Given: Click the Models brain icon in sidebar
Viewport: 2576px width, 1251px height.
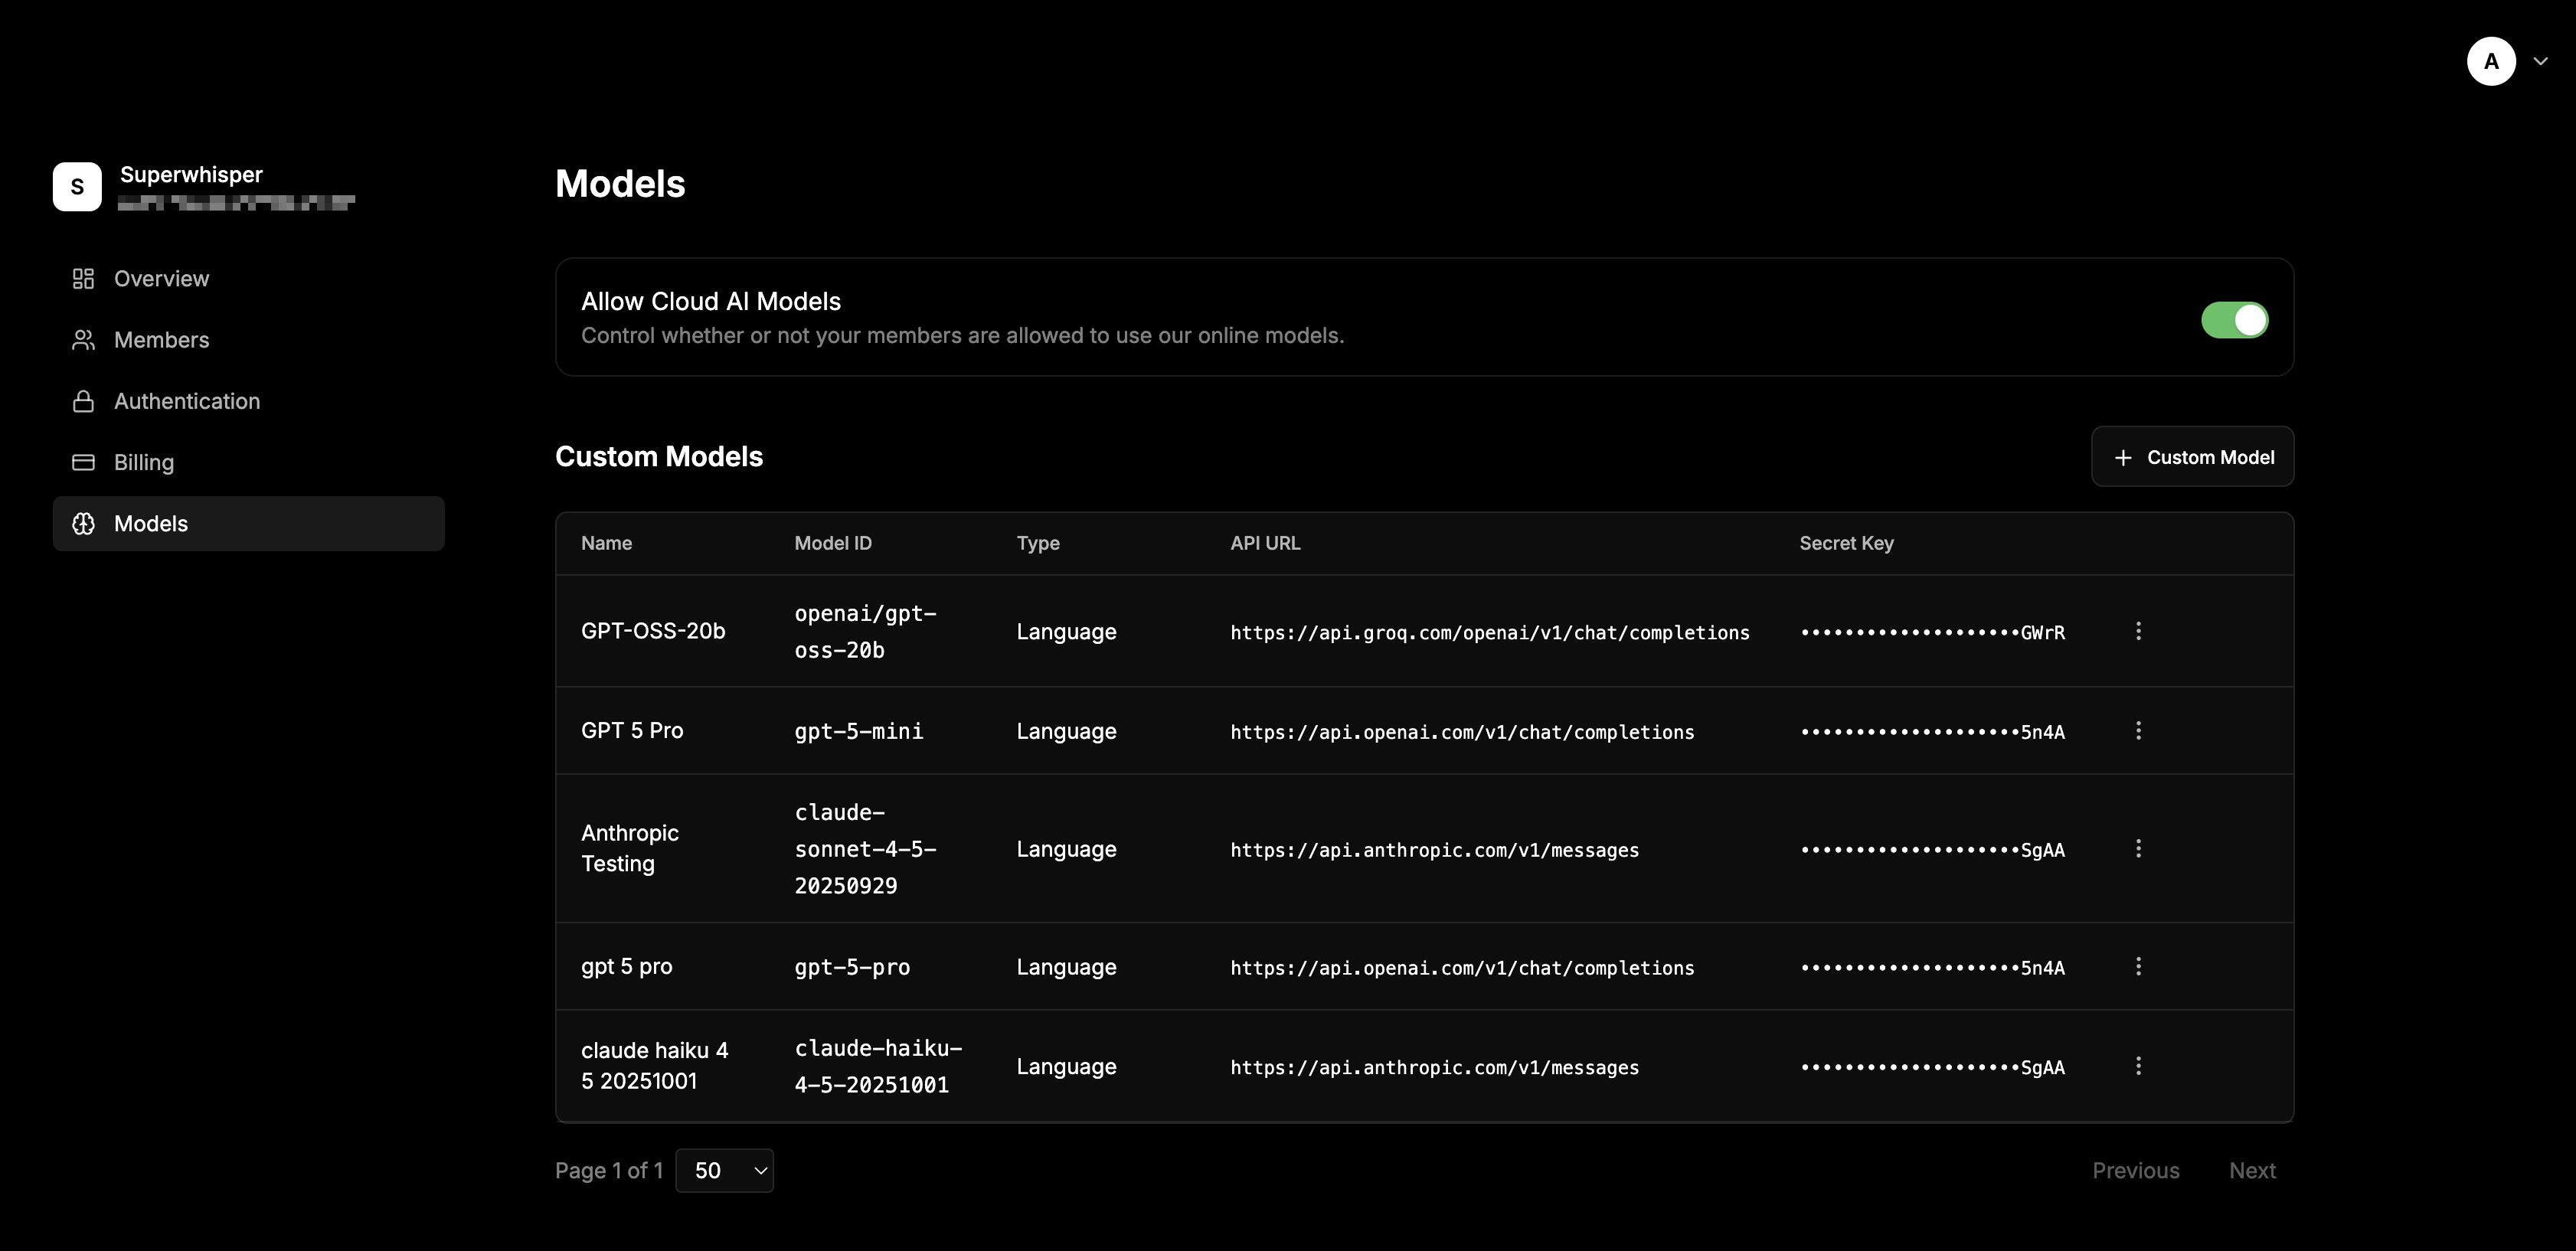Looking at the screenshot, I should pos(84,523).
